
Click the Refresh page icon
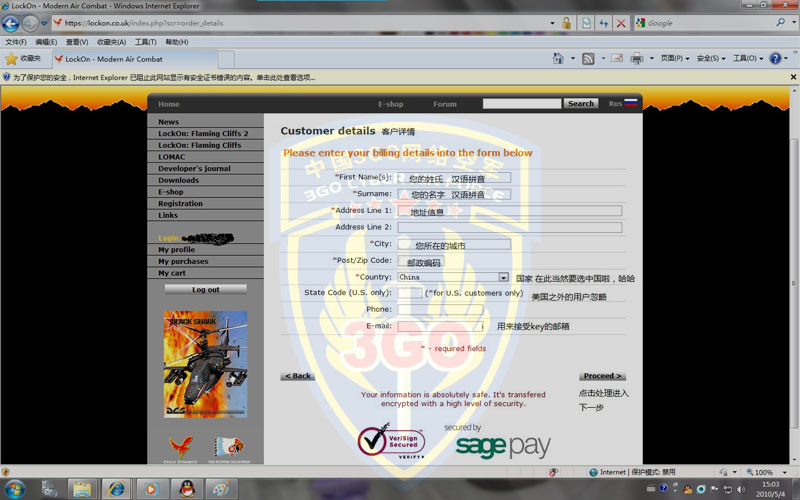coord(604,23)
